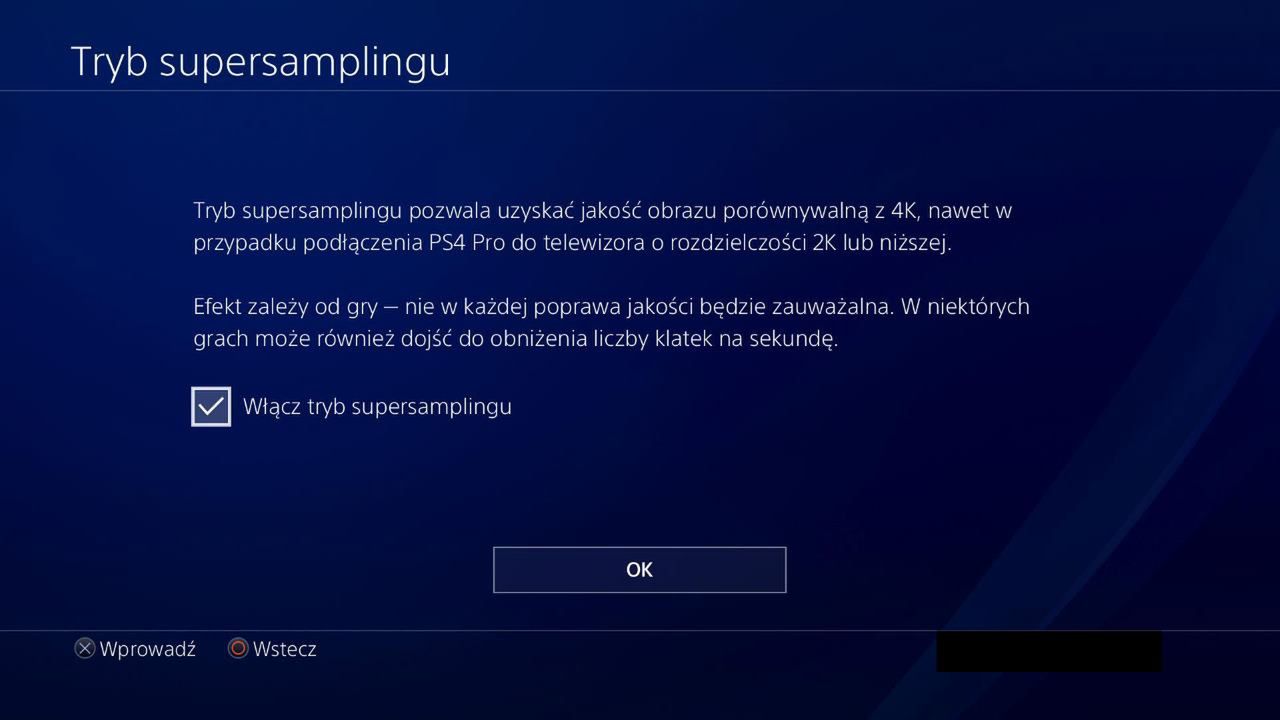1280x720 pixels.
Task: Click the horizontal divider below the title
Action: (x=640, y=91)
